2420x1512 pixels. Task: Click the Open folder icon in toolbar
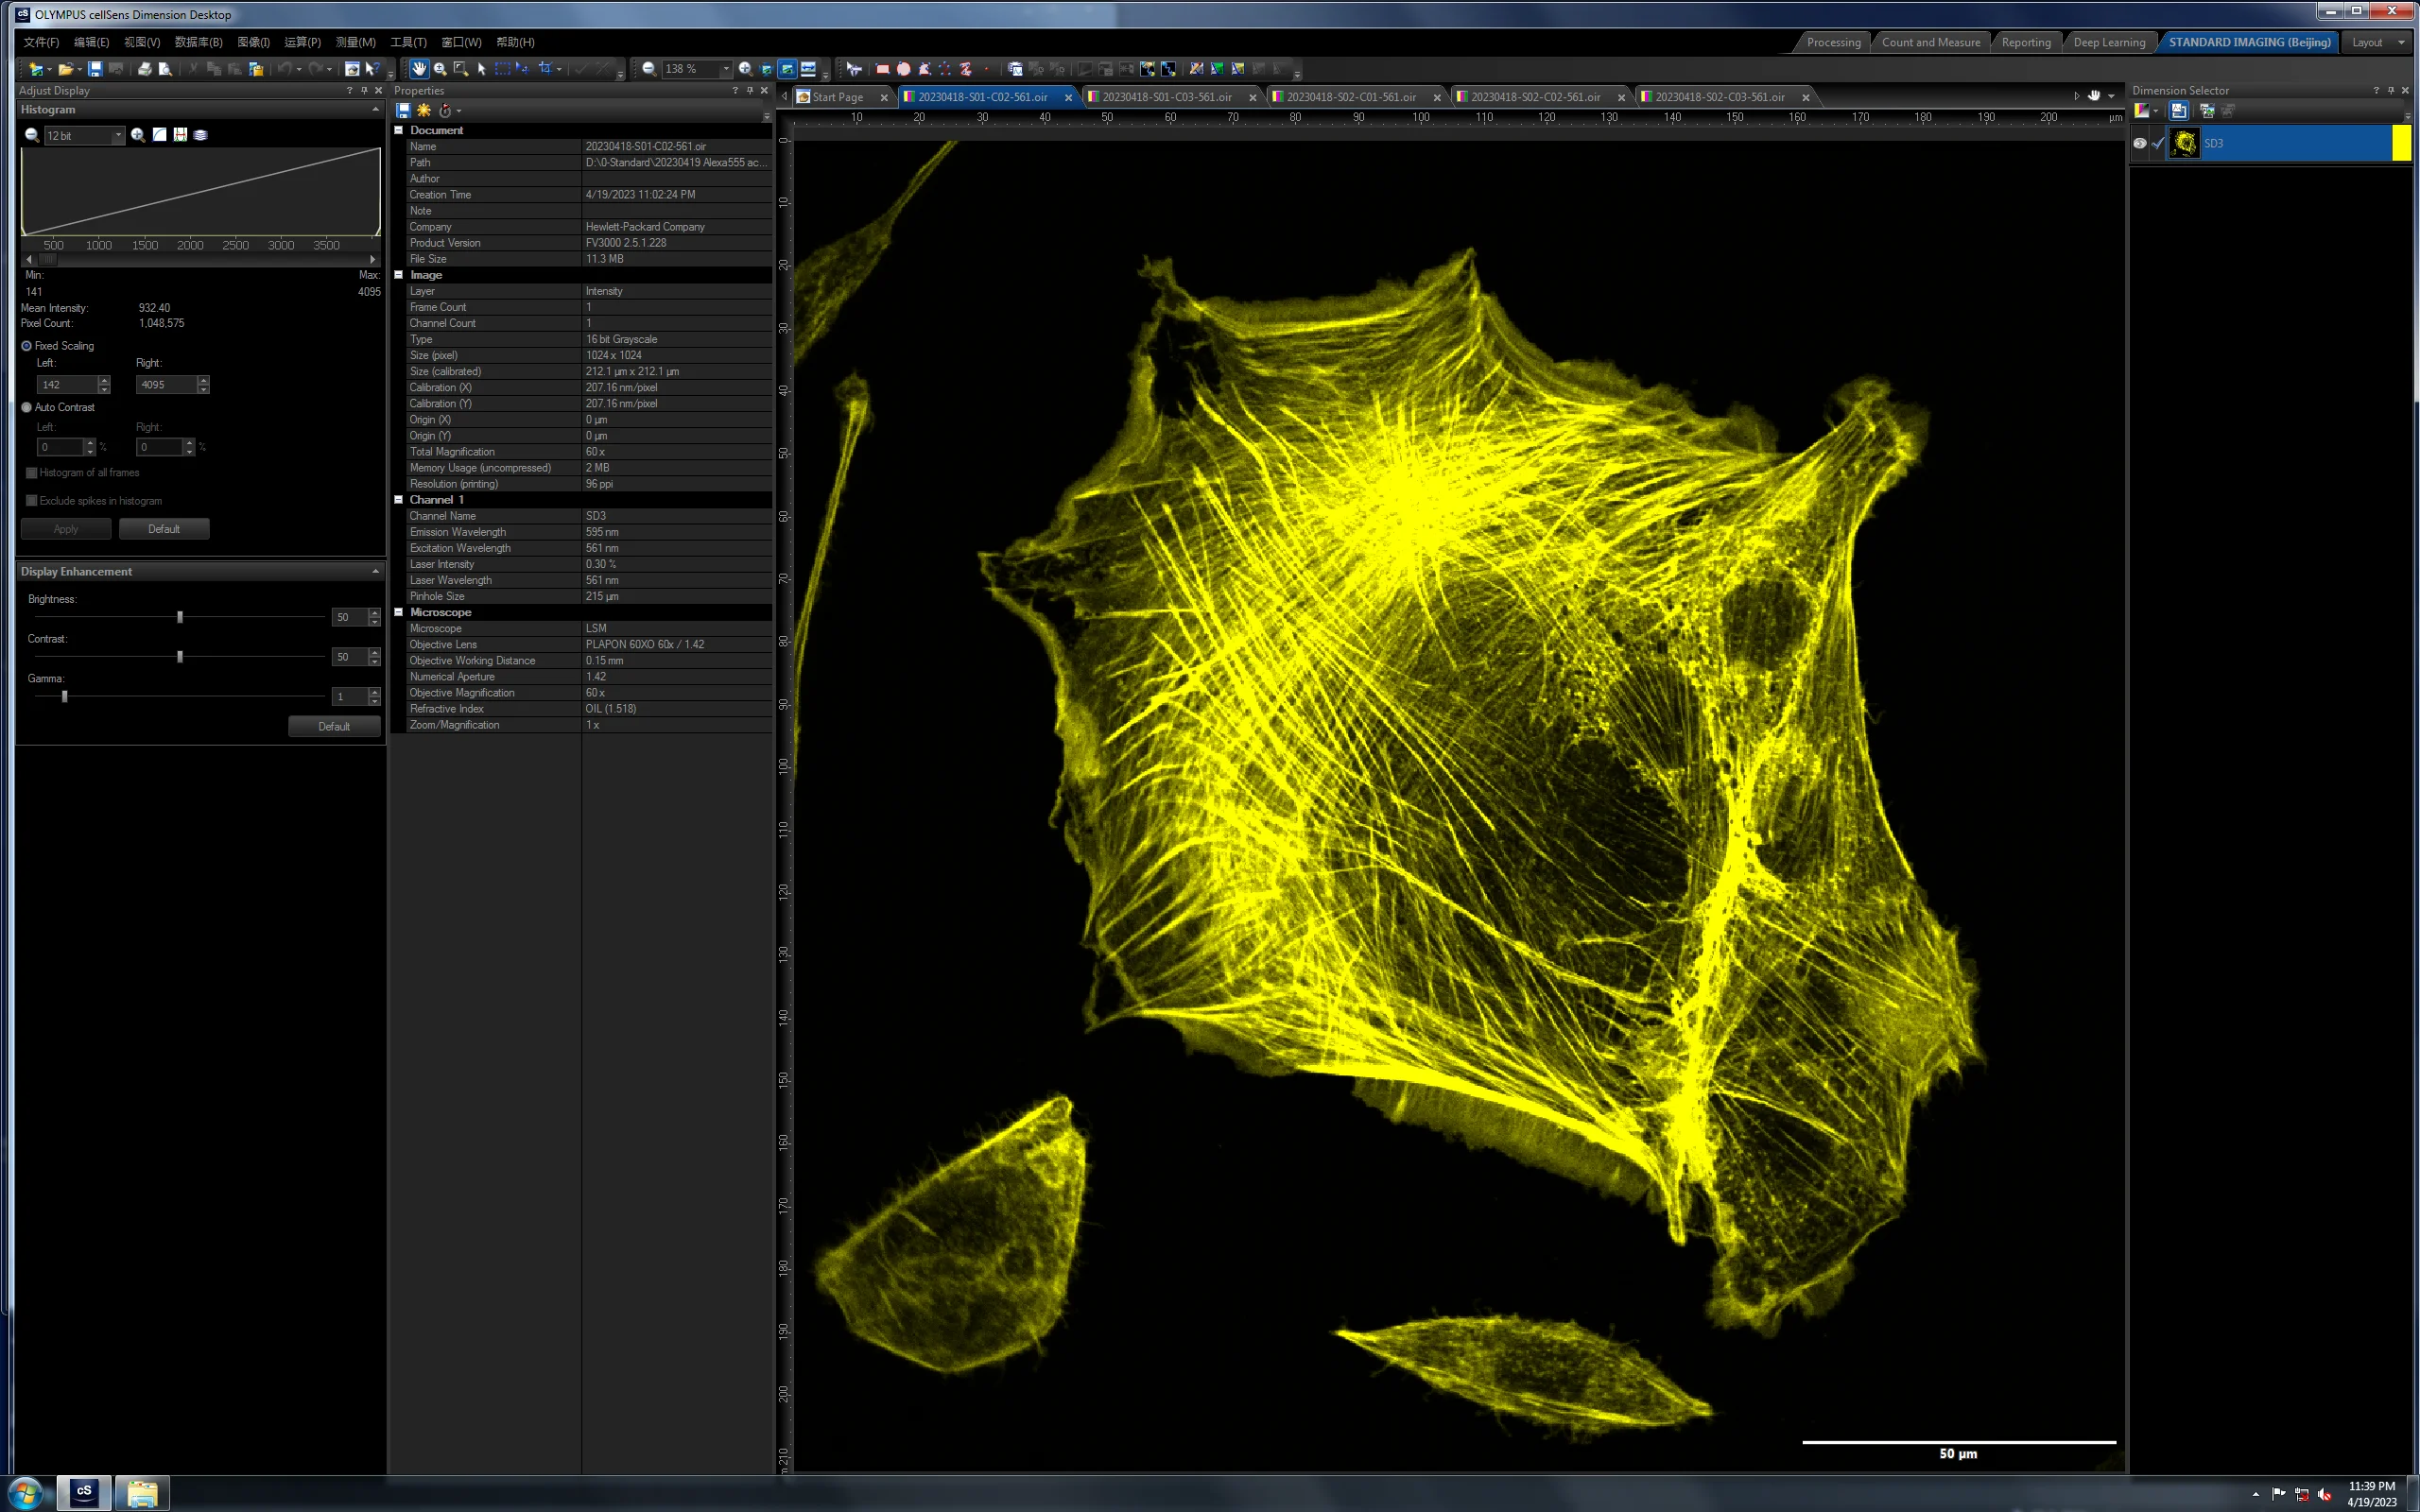66,69
